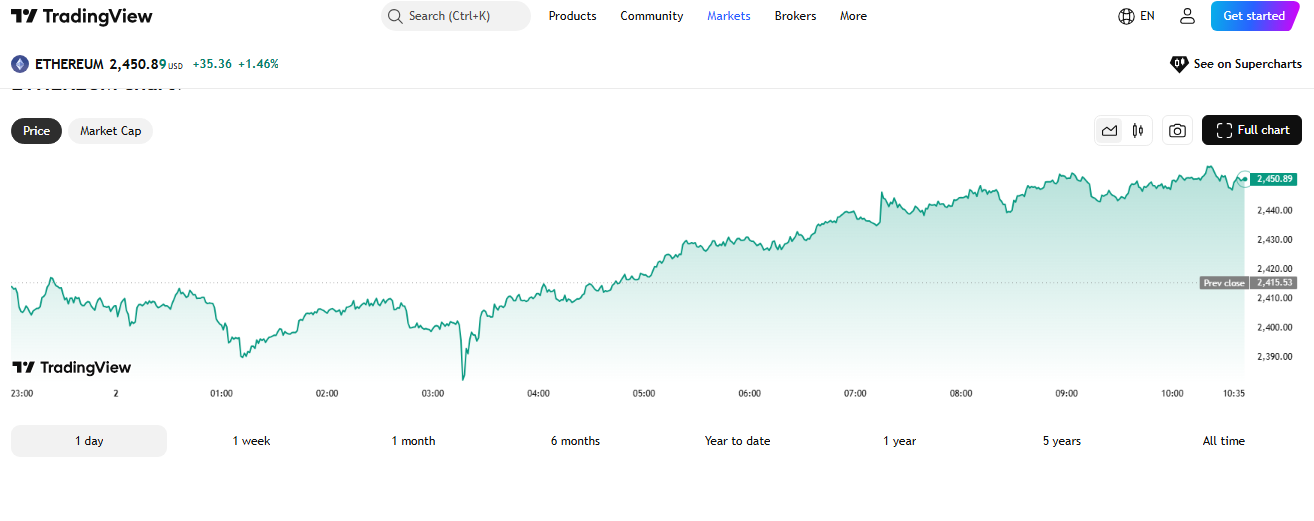Viewport: 1314px width, 521px height.
Task: Click the 05:00 time axis label
Action: [x=644, y=394]
